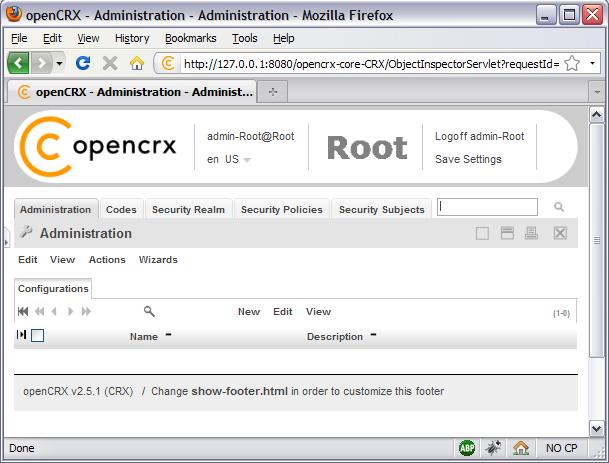Image resolution: width=609 pixels, height=463 pixels.
Task: Go to next grid page arrow
Action: (70, 312)
